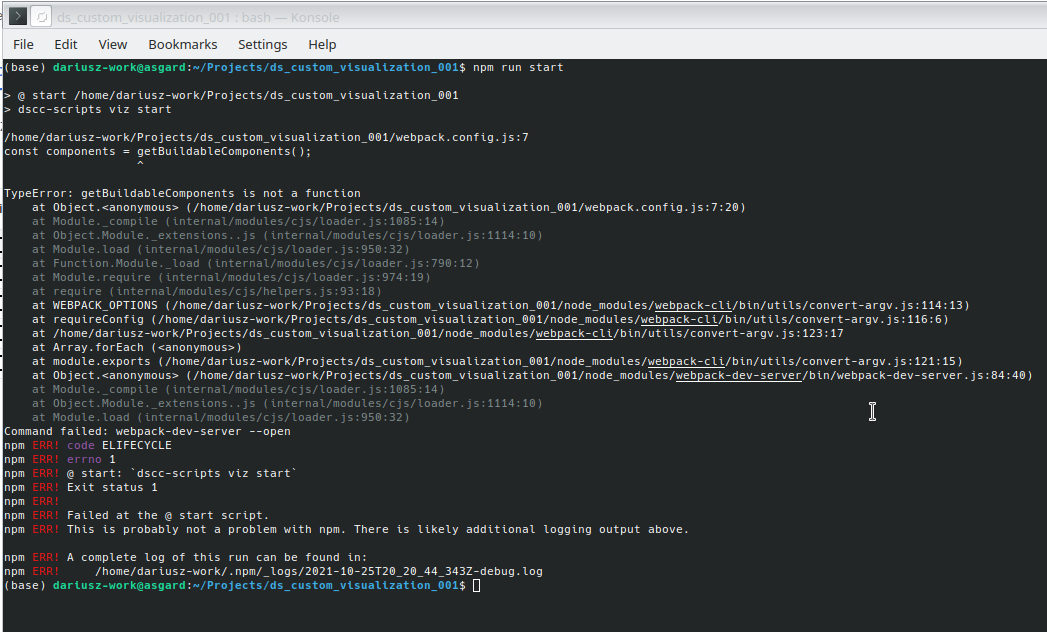
Task: Click the 'npm run start' command text
Action: click(518, 67)
